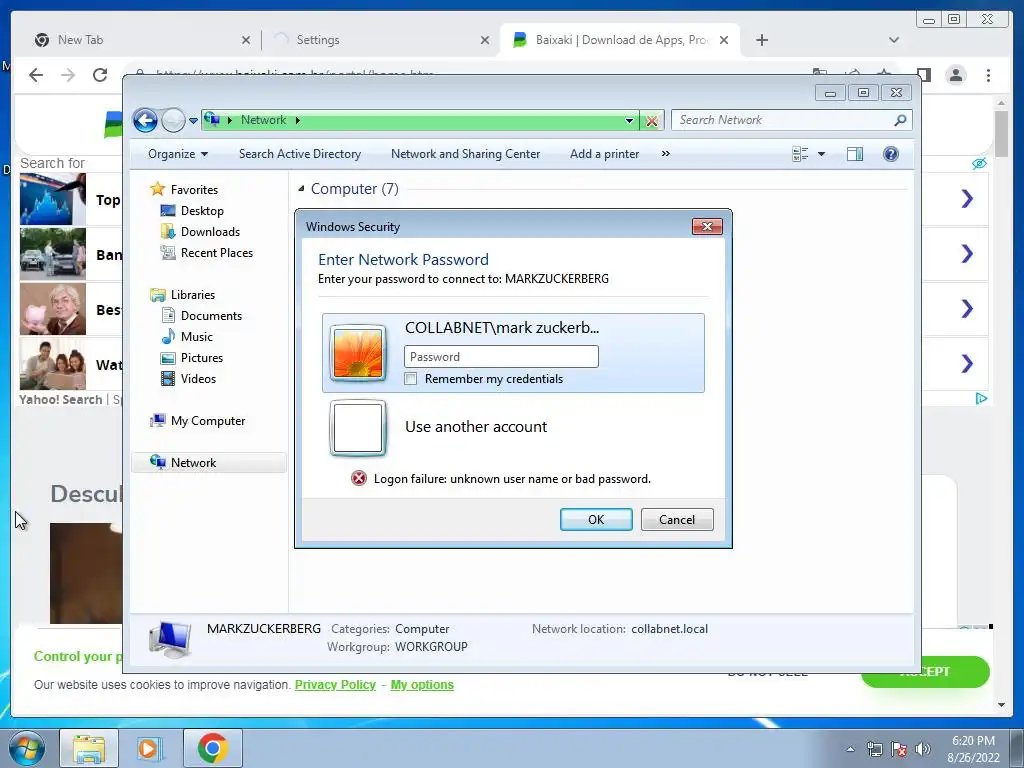Viewport: 1024px width, 768px height.
Task: Open Chrome three-dot menu
Action: pyautogui.click(x=988, y=75)
